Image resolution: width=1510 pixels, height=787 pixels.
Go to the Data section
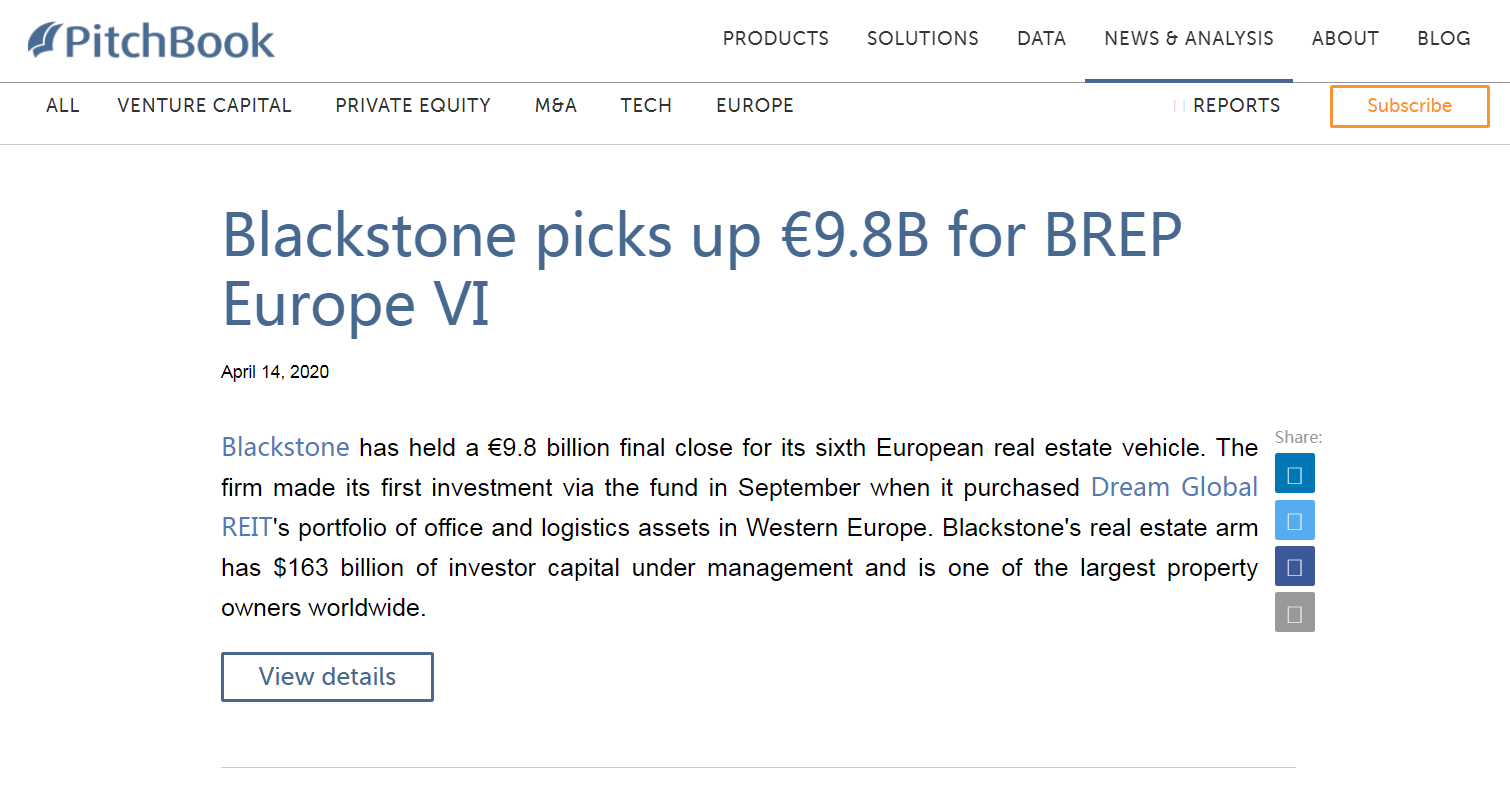tap(1041, 38)
